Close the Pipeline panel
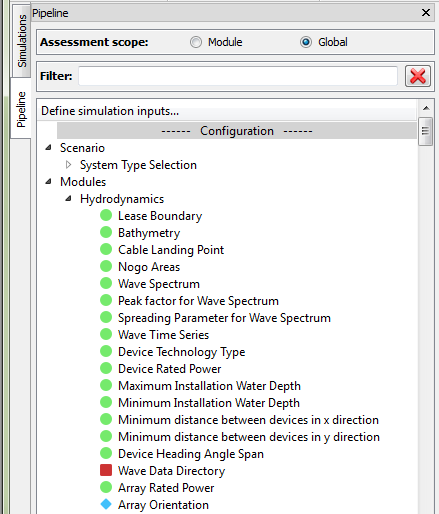 click(426, 13)
